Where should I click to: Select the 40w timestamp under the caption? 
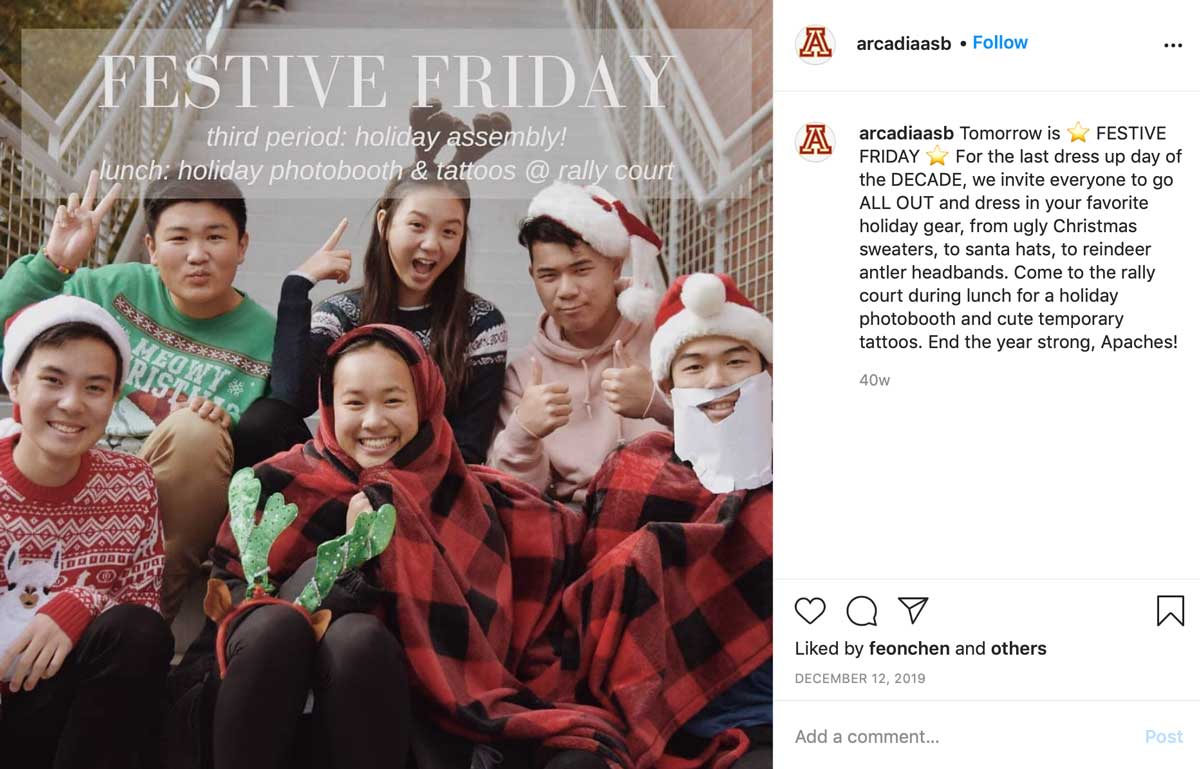[874, 380]
